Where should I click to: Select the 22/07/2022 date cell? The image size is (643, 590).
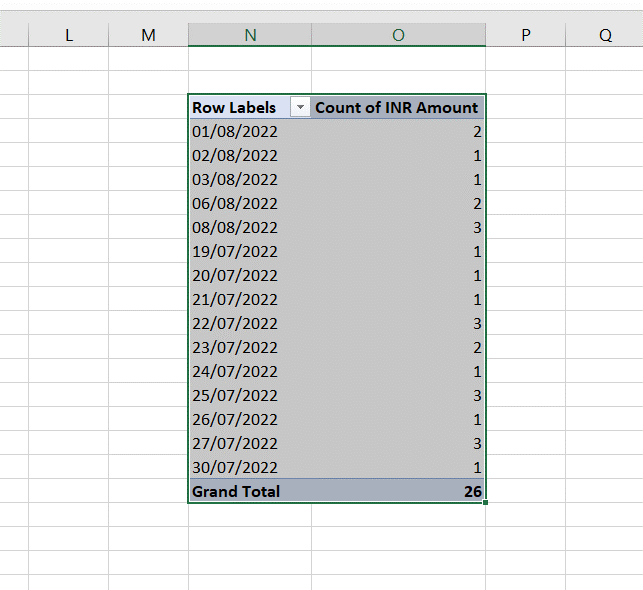(236, 324)
